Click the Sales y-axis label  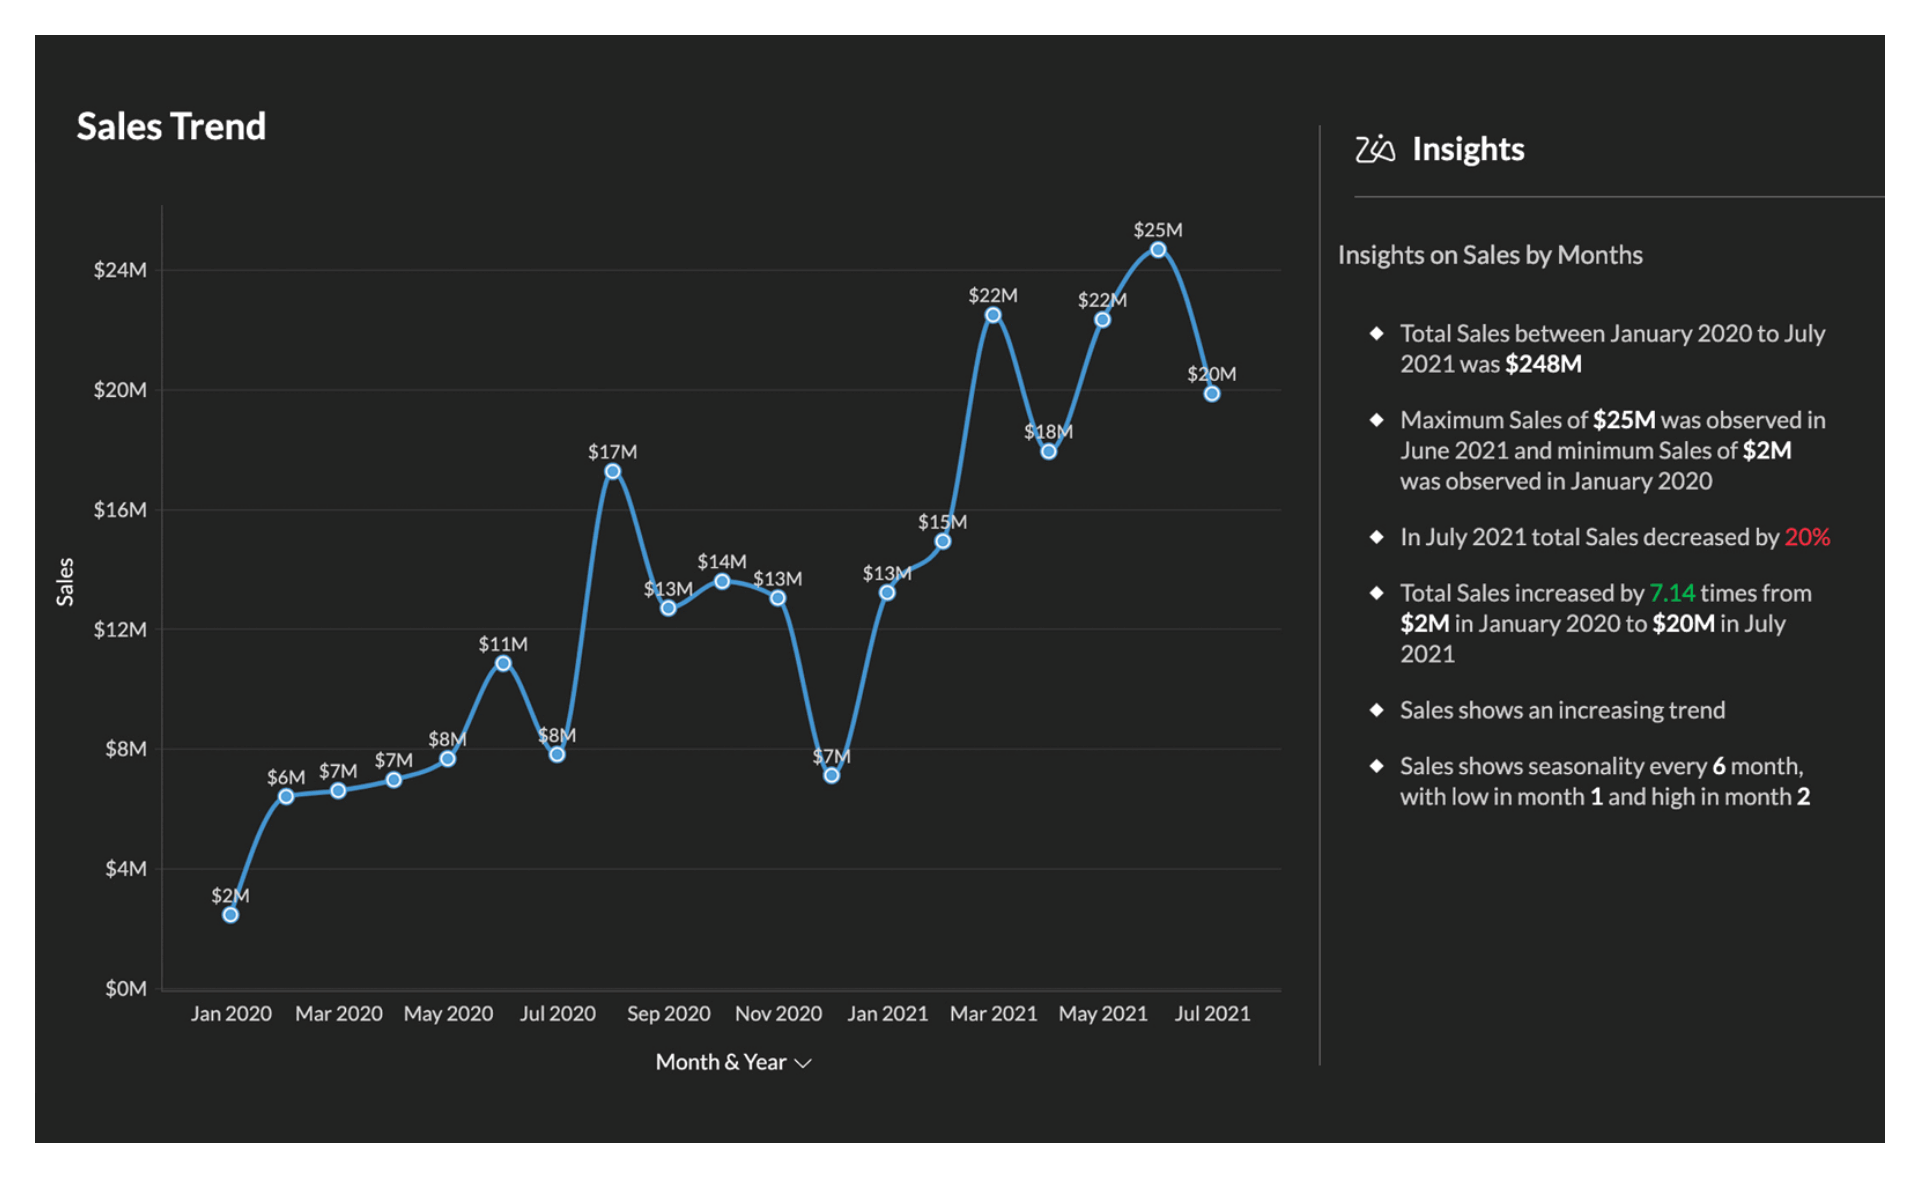pos(66,582)
